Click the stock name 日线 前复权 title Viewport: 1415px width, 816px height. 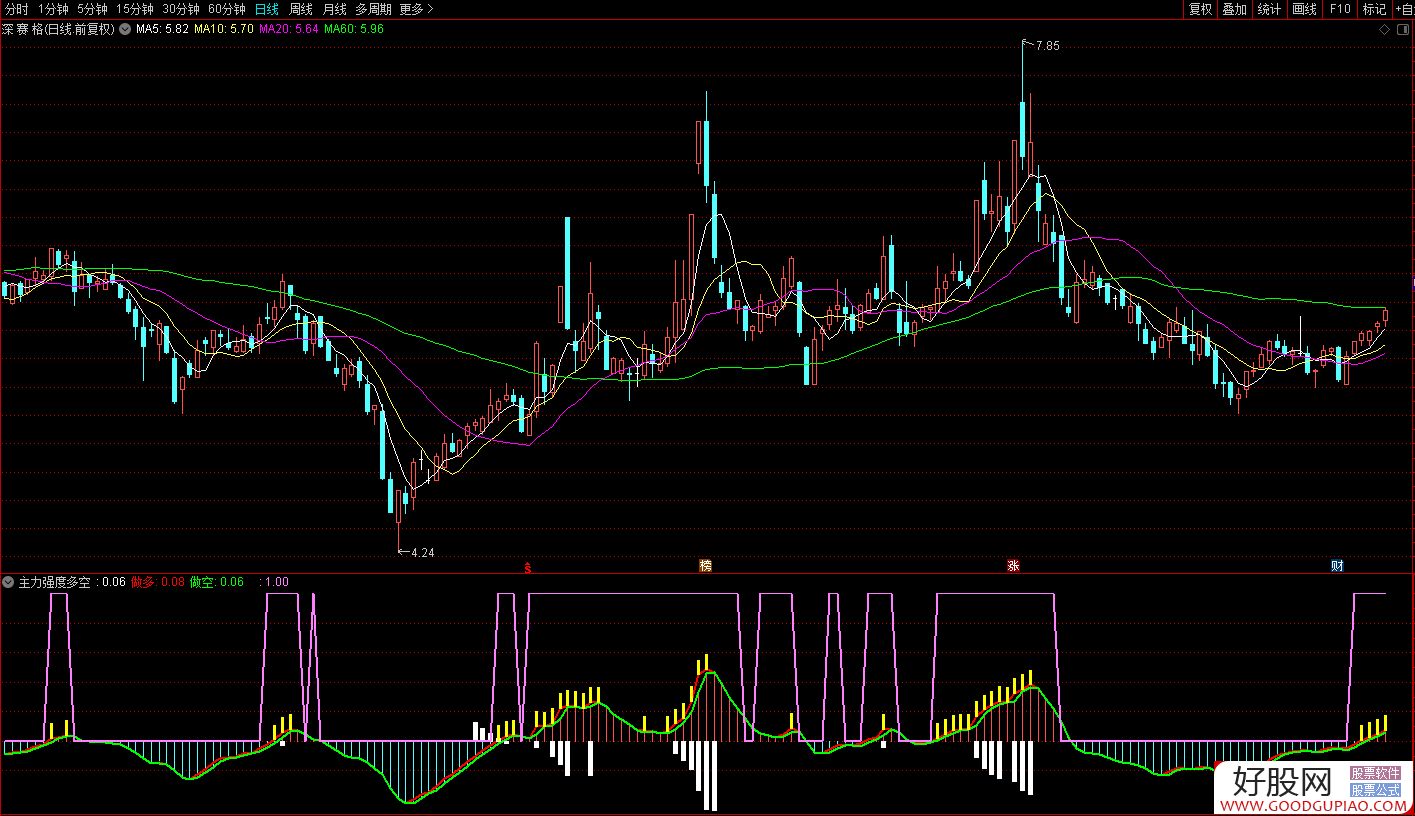pyautogui.click(x=58, y=29)
